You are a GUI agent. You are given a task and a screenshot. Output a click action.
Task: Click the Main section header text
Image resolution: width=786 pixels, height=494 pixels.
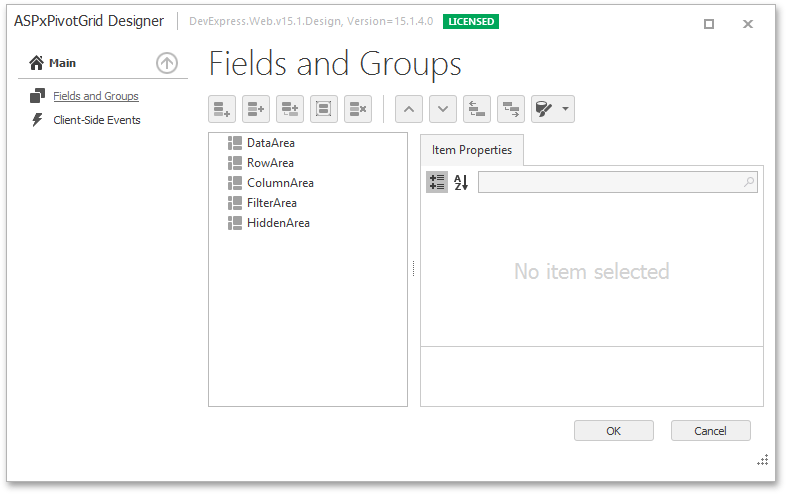62,63
